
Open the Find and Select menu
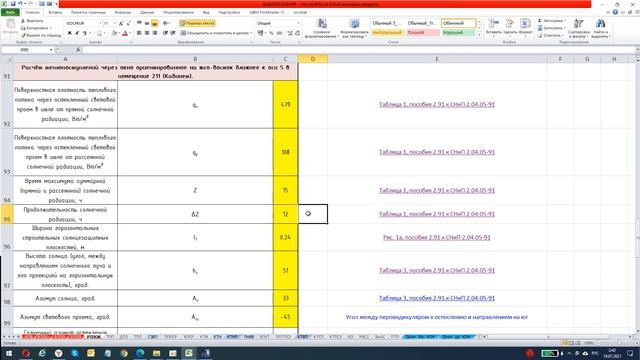(600, 28)
